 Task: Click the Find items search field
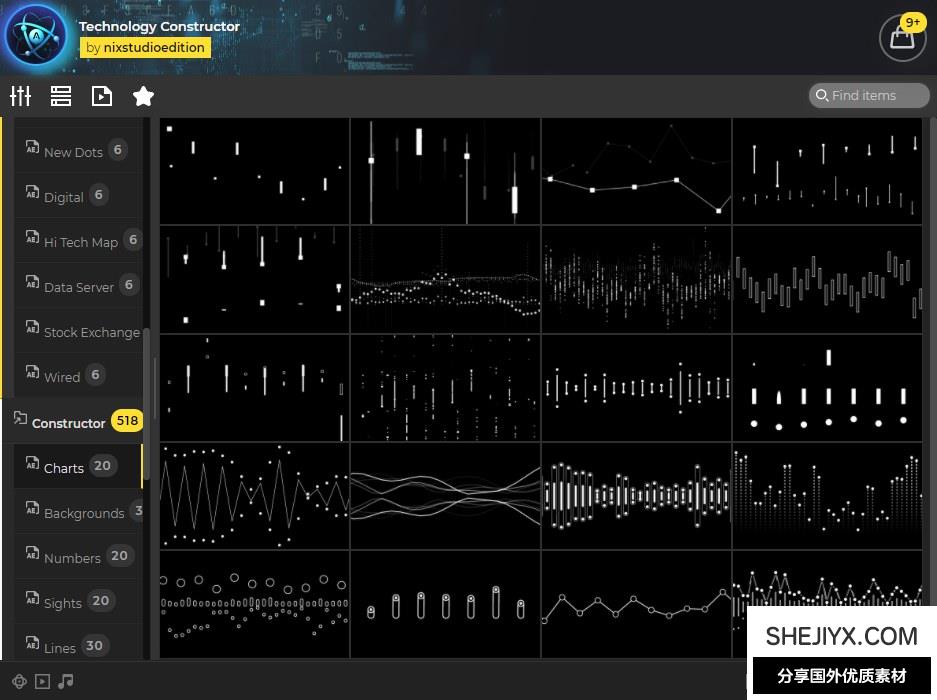pyautogui.click(x=868, y=95)
